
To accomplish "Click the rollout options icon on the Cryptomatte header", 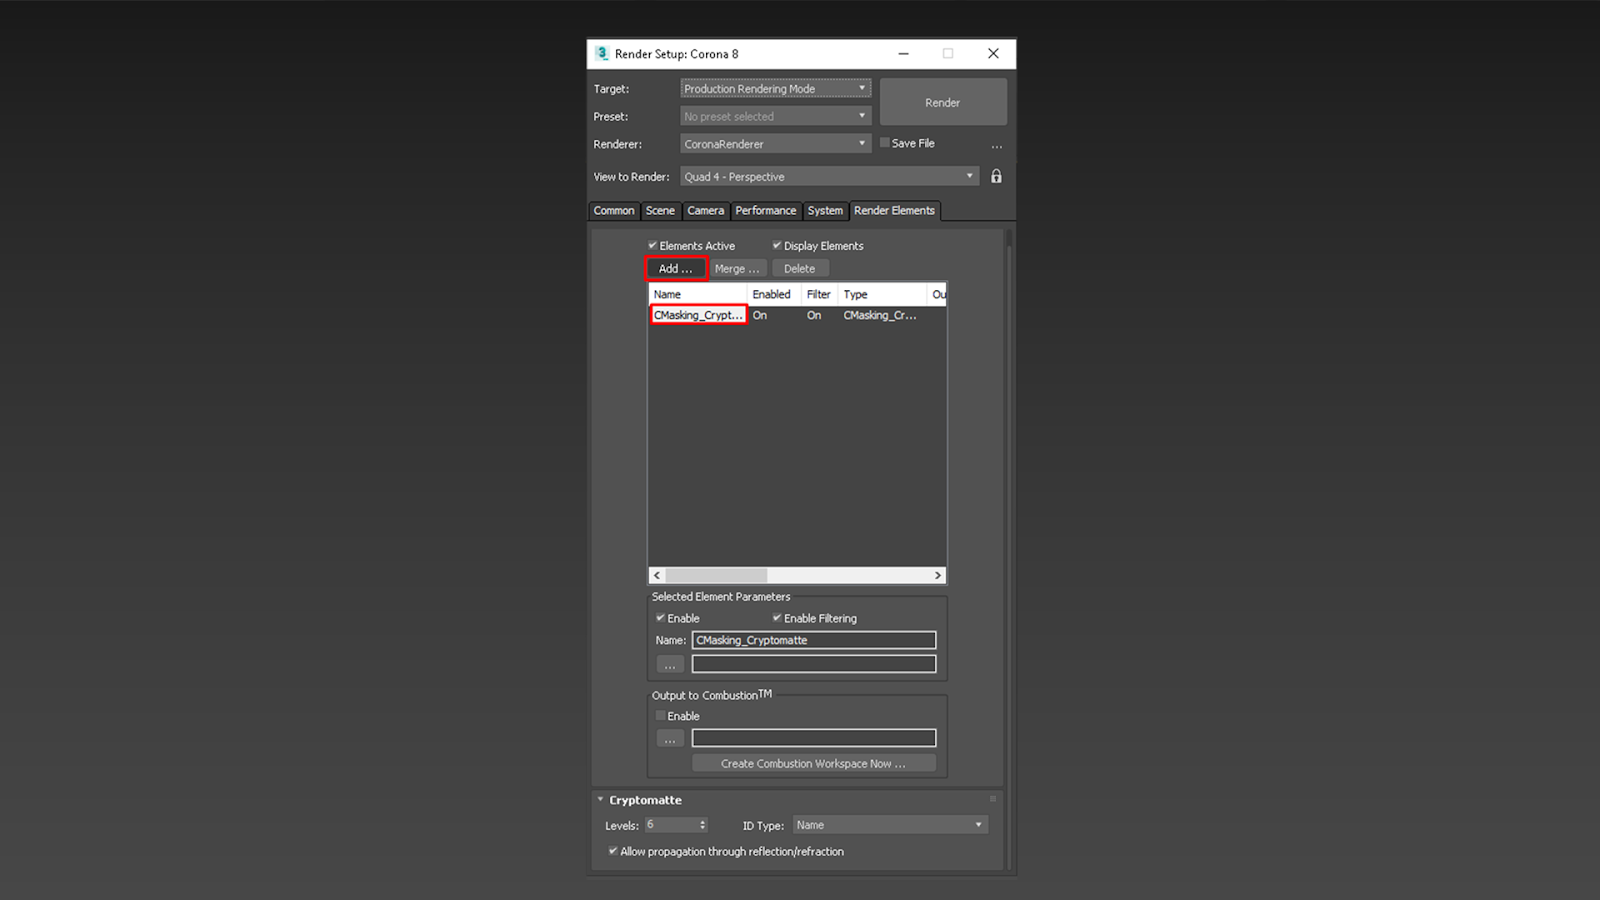I will (993, 799).
